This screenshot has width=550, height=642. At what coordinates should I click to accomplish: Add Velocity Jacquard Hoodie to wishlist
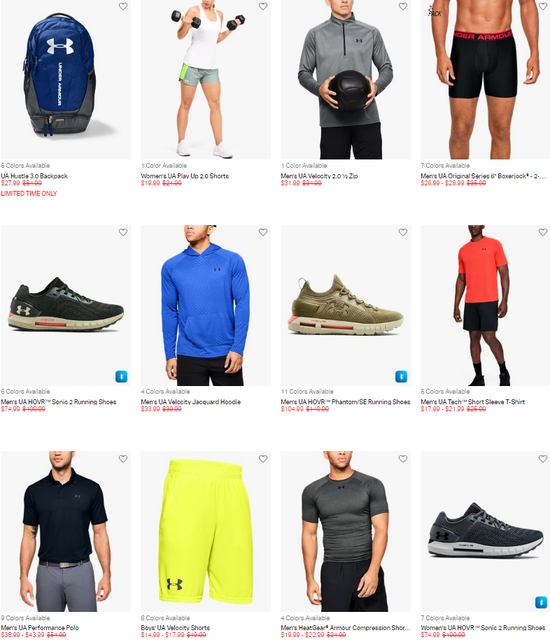[263, 232]
